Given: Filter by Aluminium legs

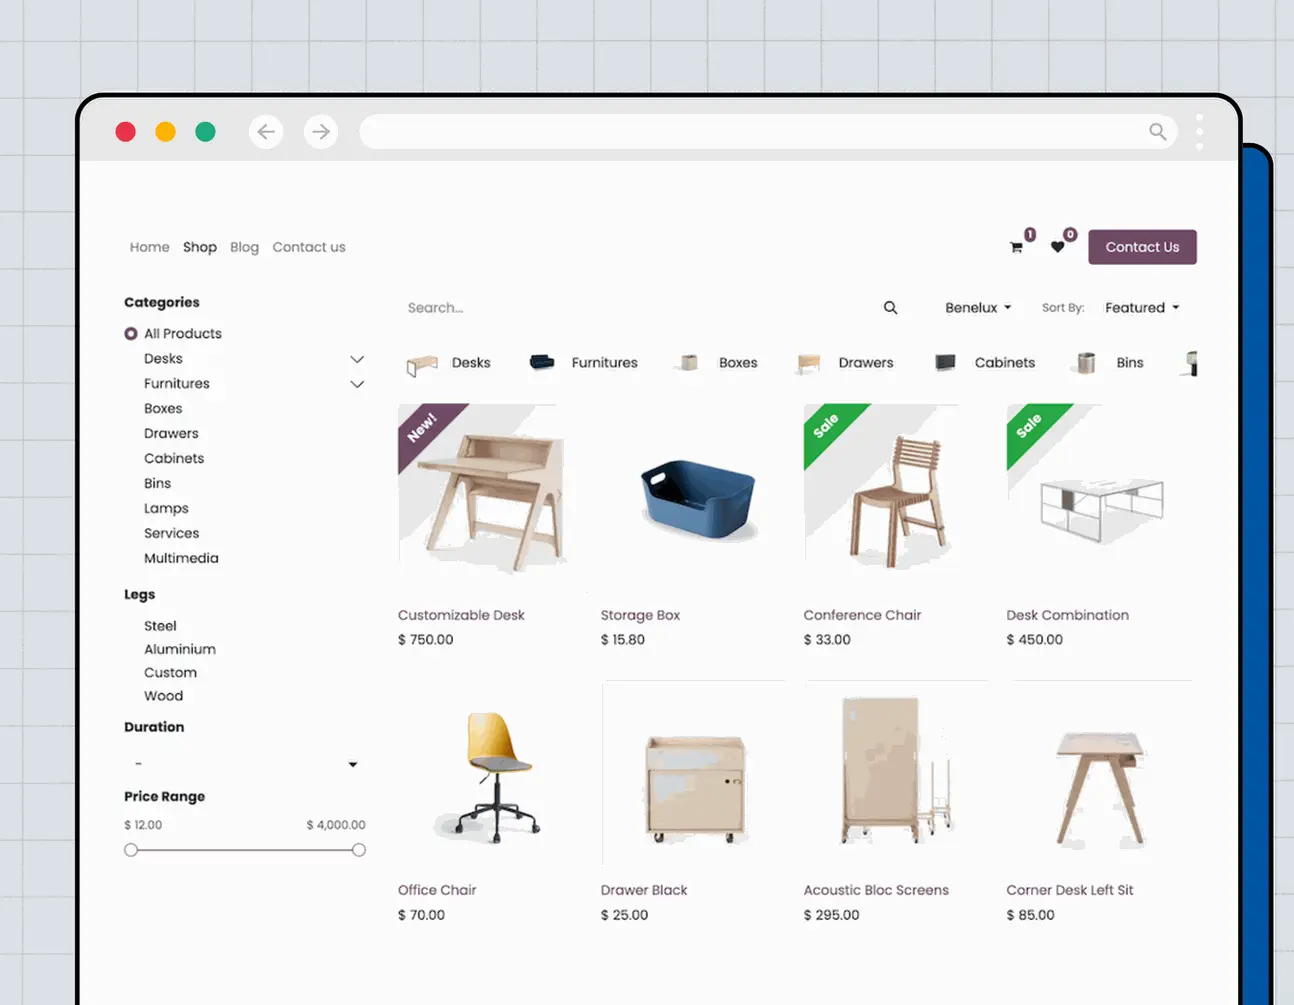Looking at the screenshot, I should click(180, 649).
